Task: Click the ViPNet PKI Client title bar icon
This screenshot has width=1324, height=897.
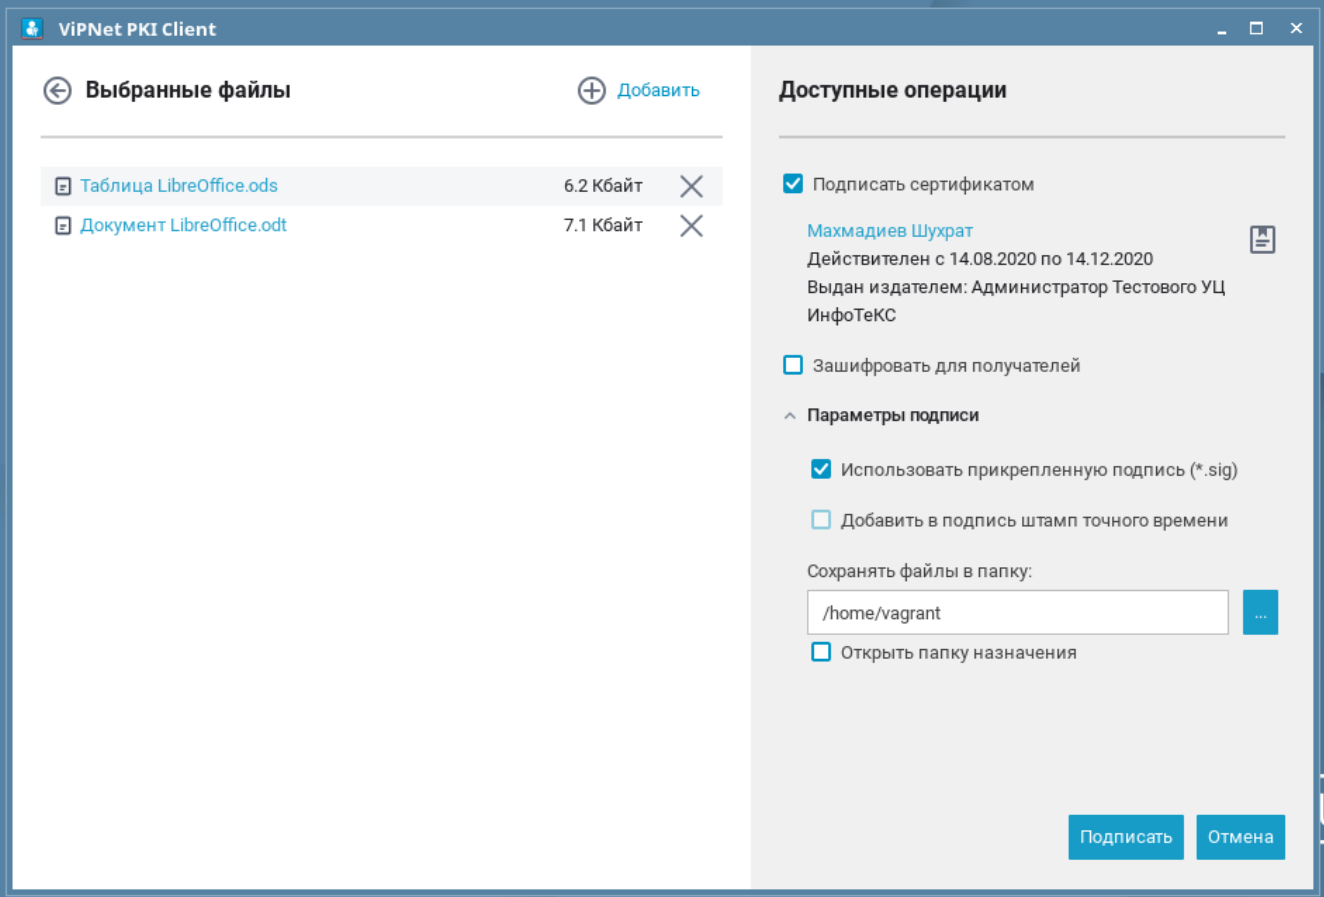Action: 32,28
